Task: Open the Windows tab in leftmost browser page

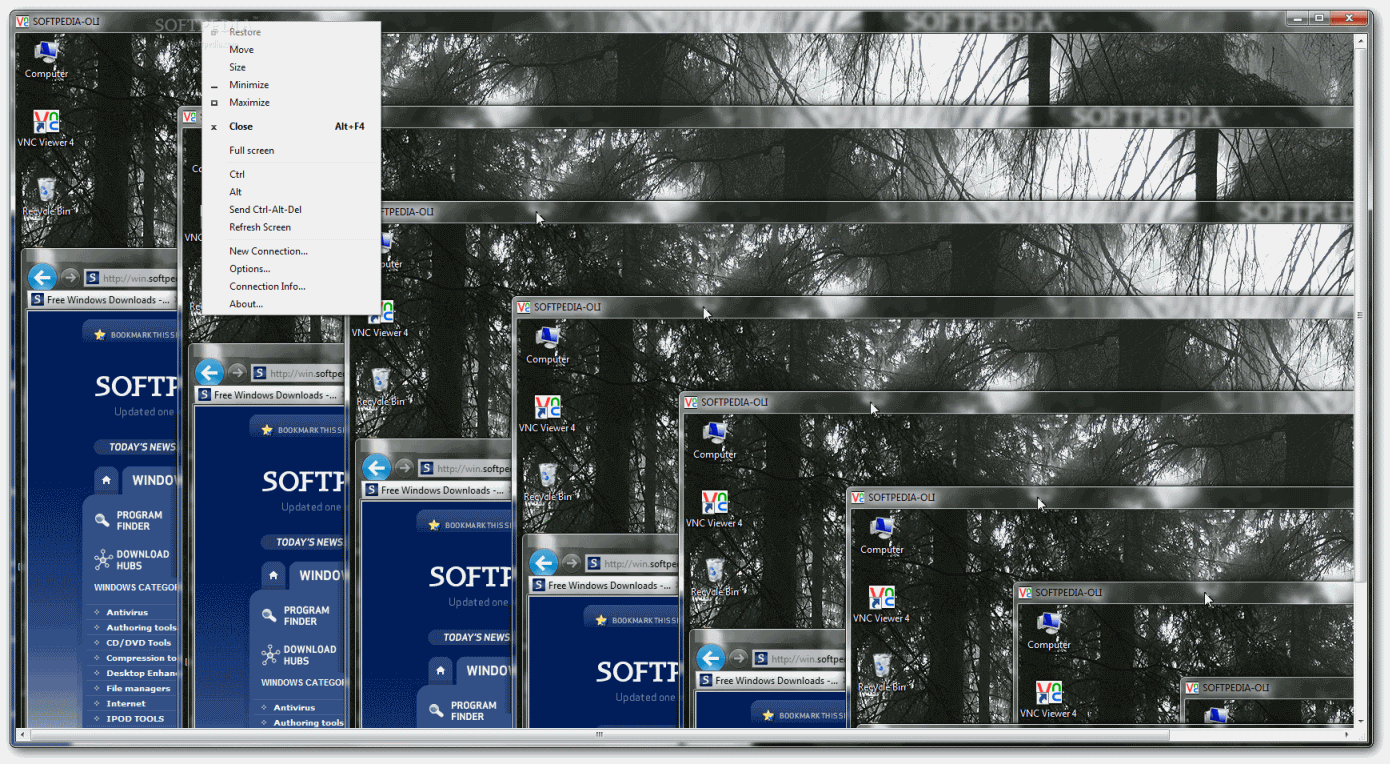Action: click(151, 480)
